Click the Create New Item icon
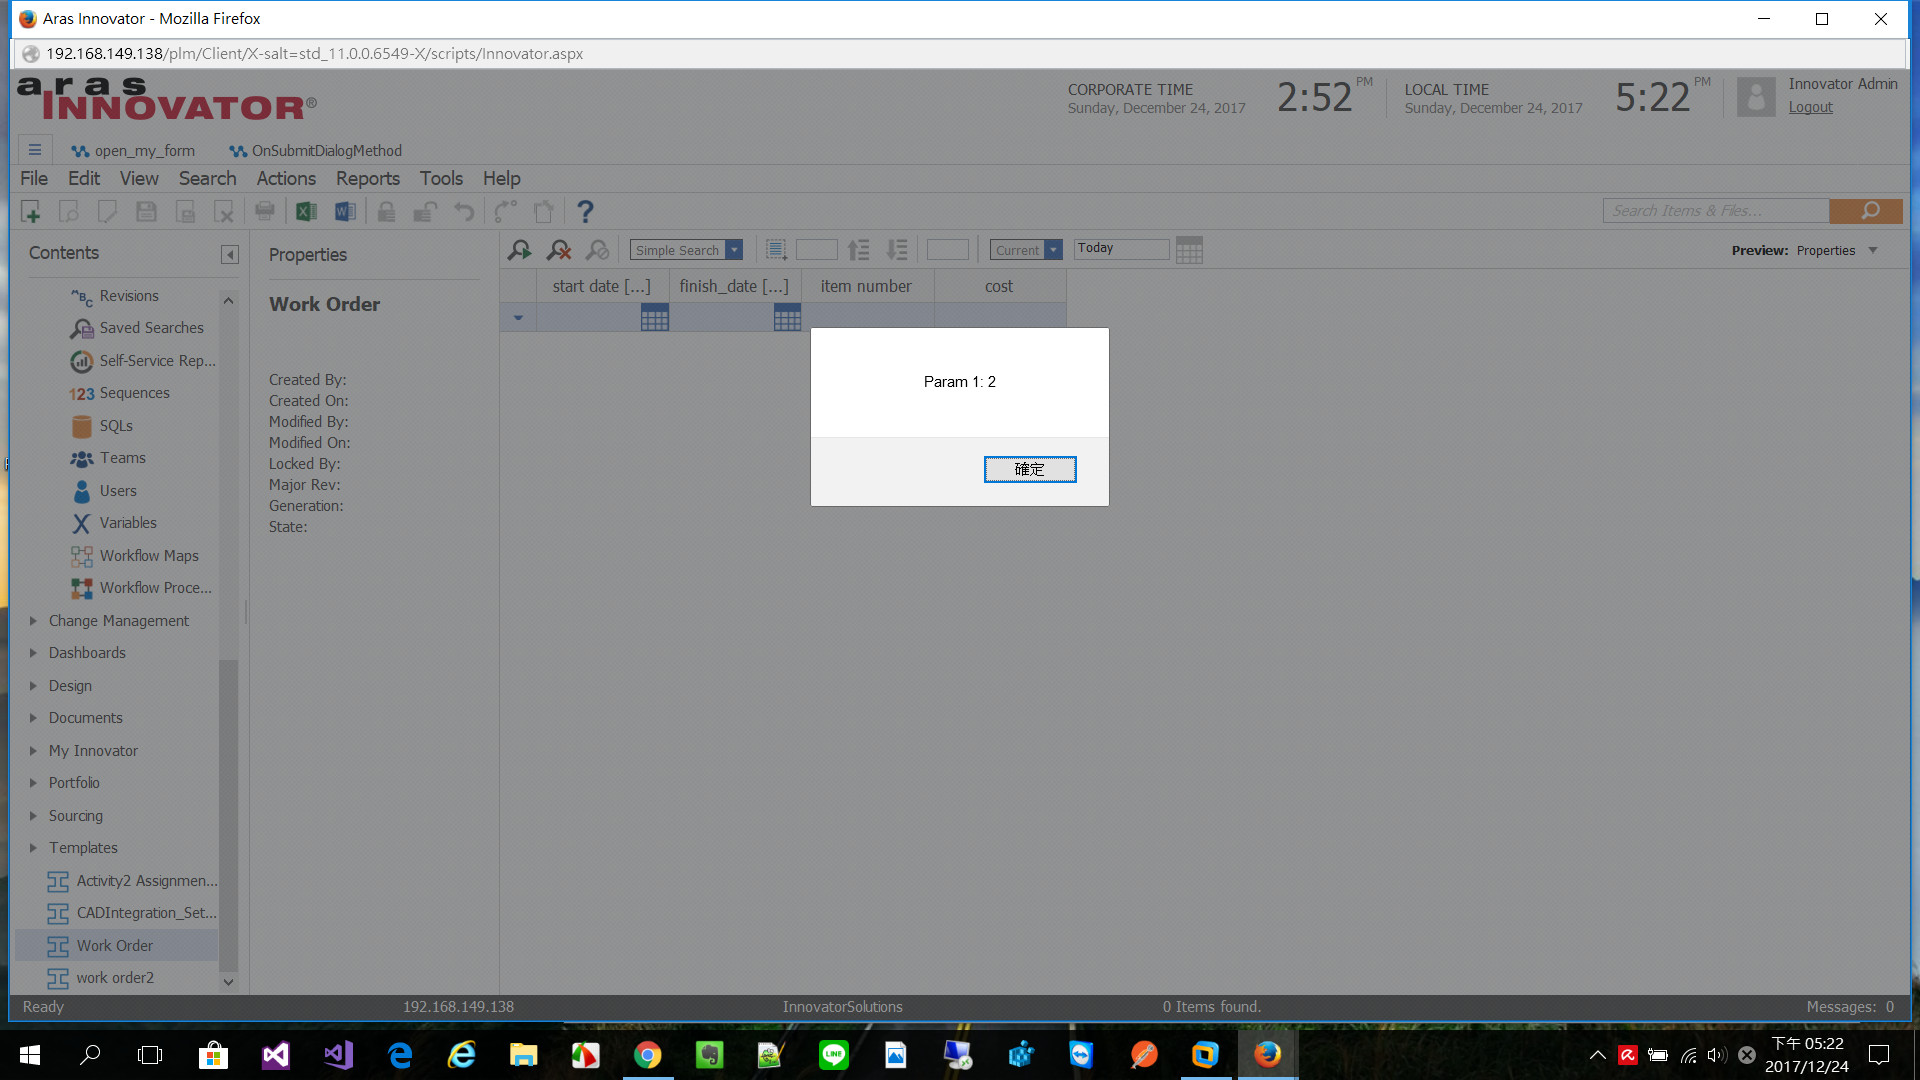Image resolution: width=1920 pixels, height=1080 pixels. 31,212
